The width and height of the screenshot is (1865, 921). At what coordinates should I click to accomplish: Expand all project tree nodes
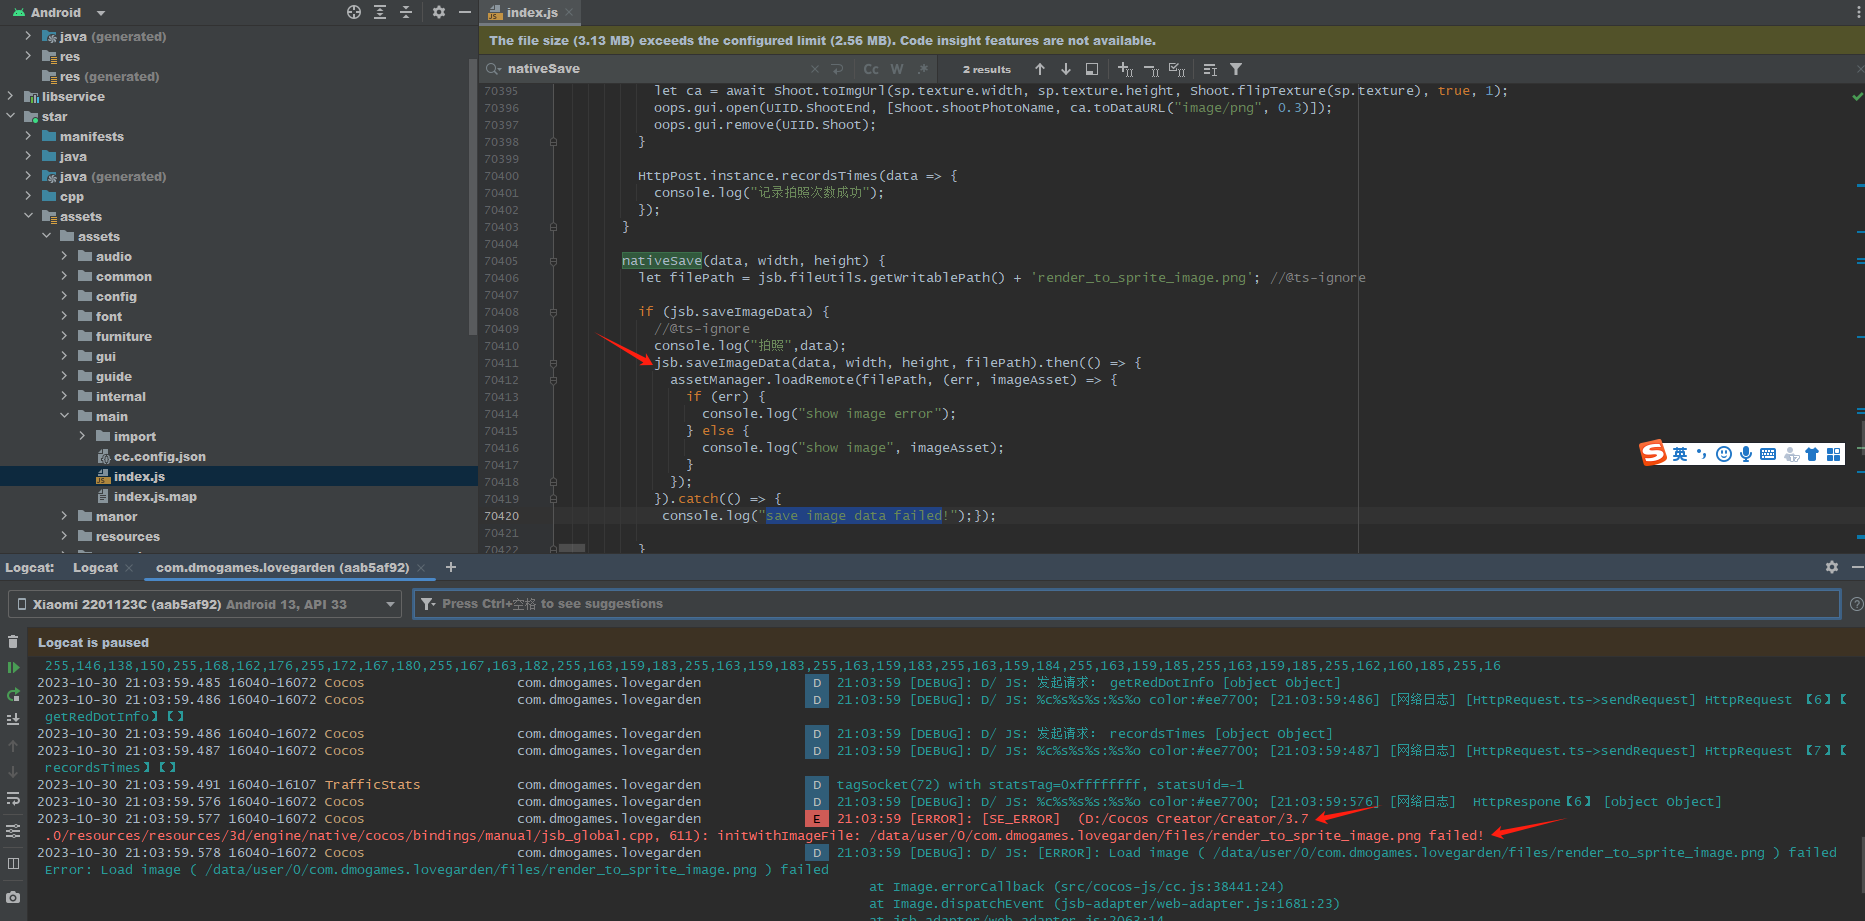[380, 12]
